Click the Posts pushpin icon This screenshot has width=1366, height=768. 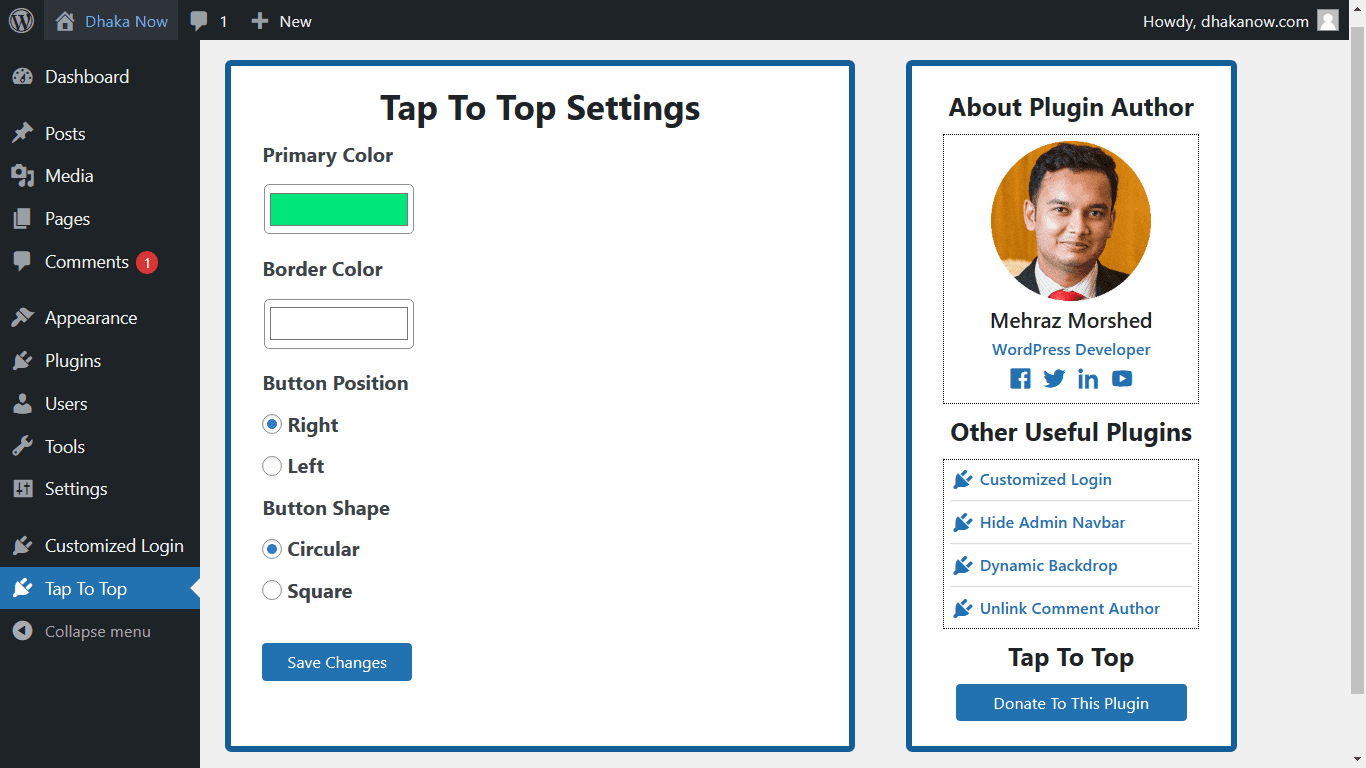coord(22,134)
